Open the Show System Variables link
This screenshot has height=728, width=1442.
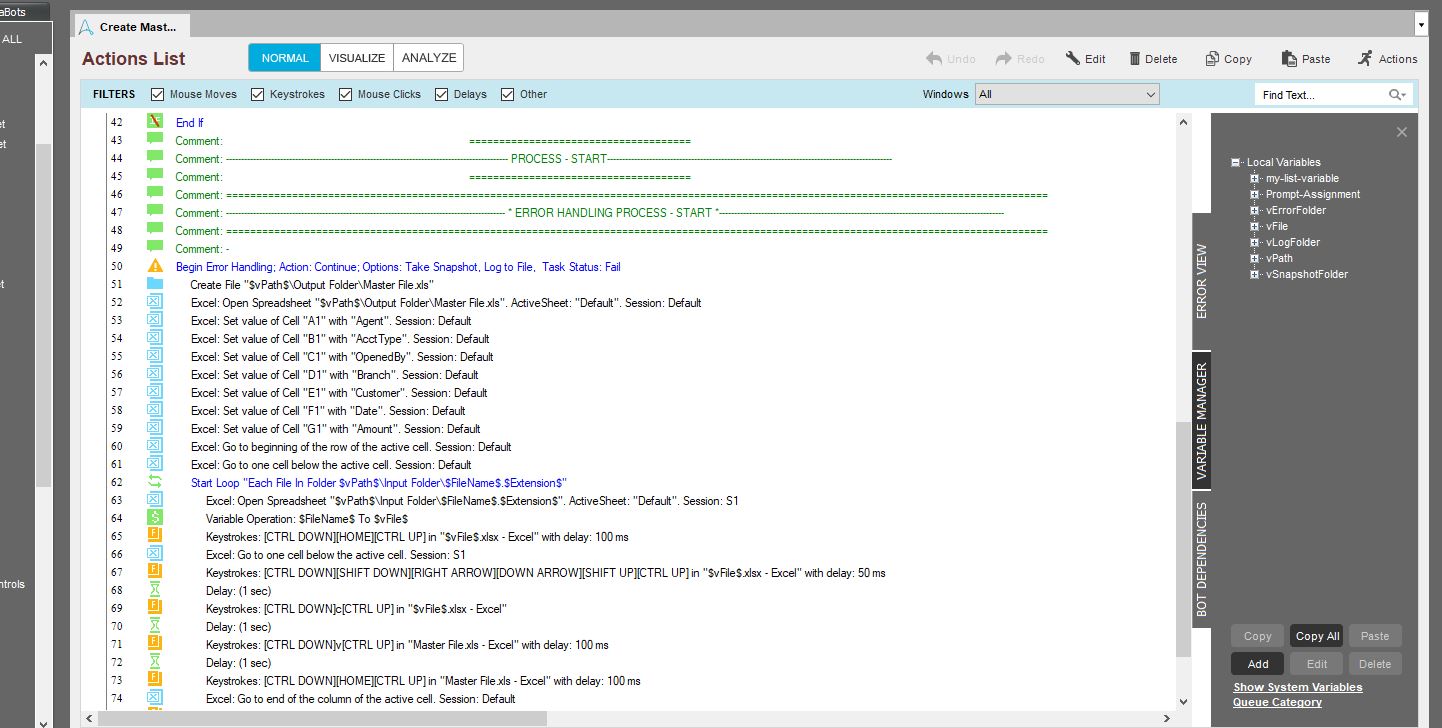[1297, 687]
